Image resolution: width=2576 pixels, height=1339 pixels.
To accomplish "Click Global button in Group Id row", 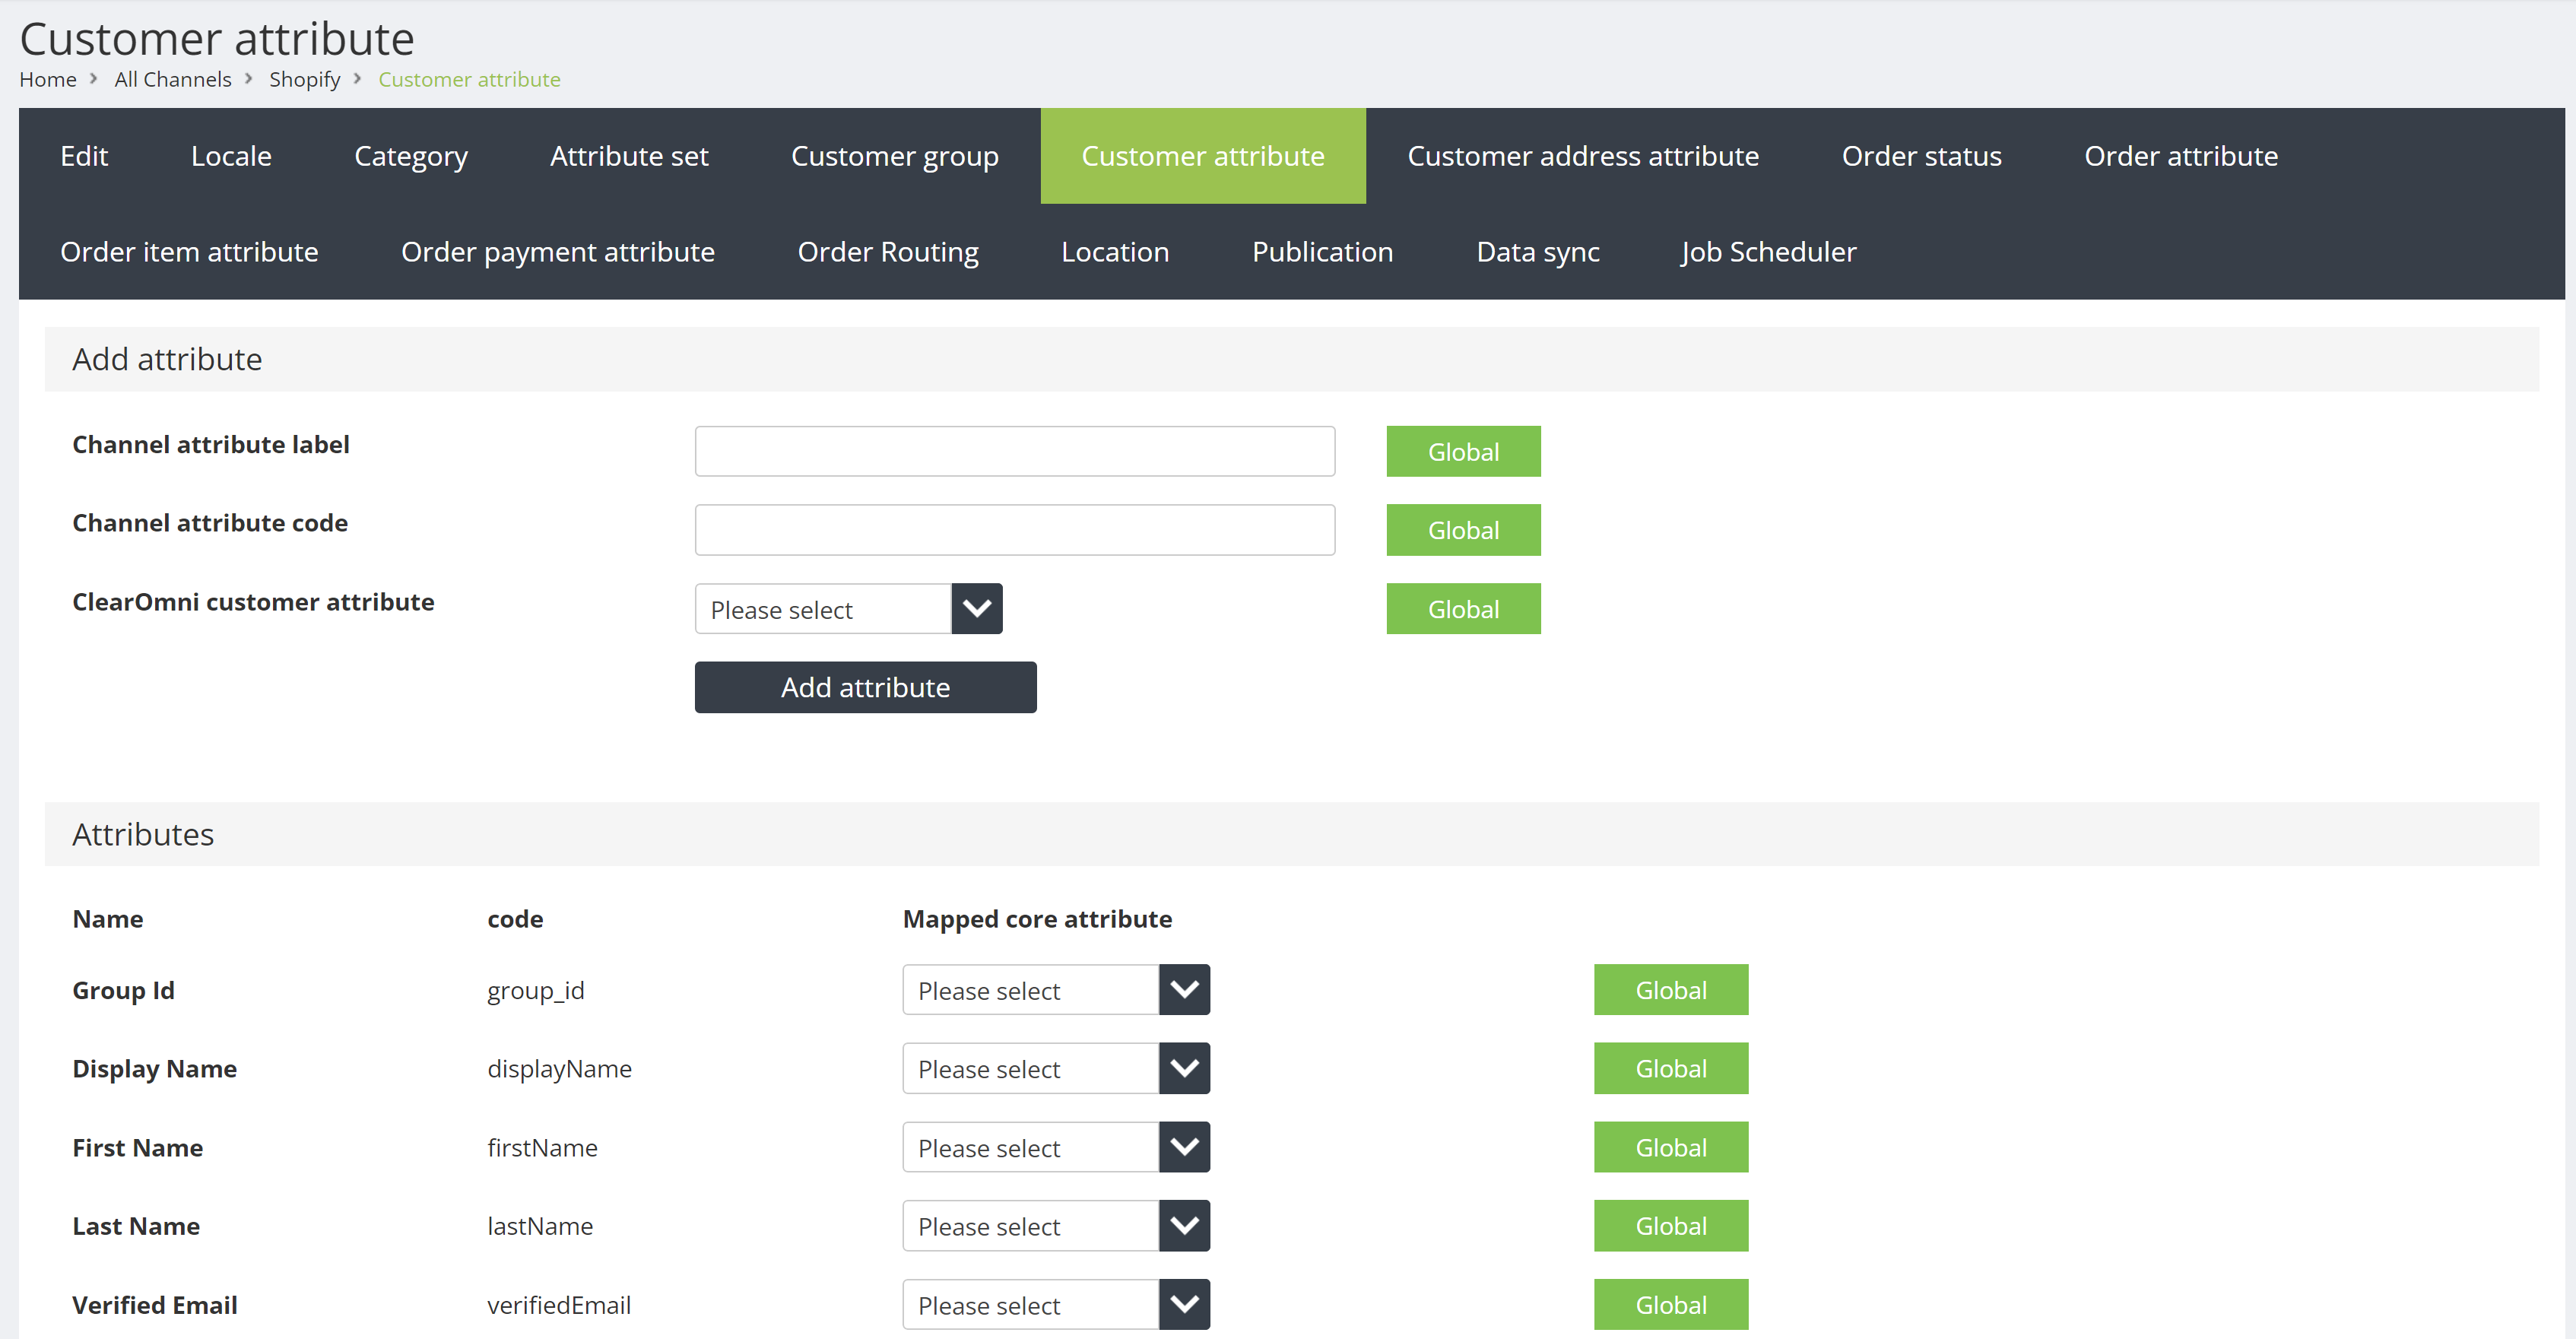I will 1671,990.
